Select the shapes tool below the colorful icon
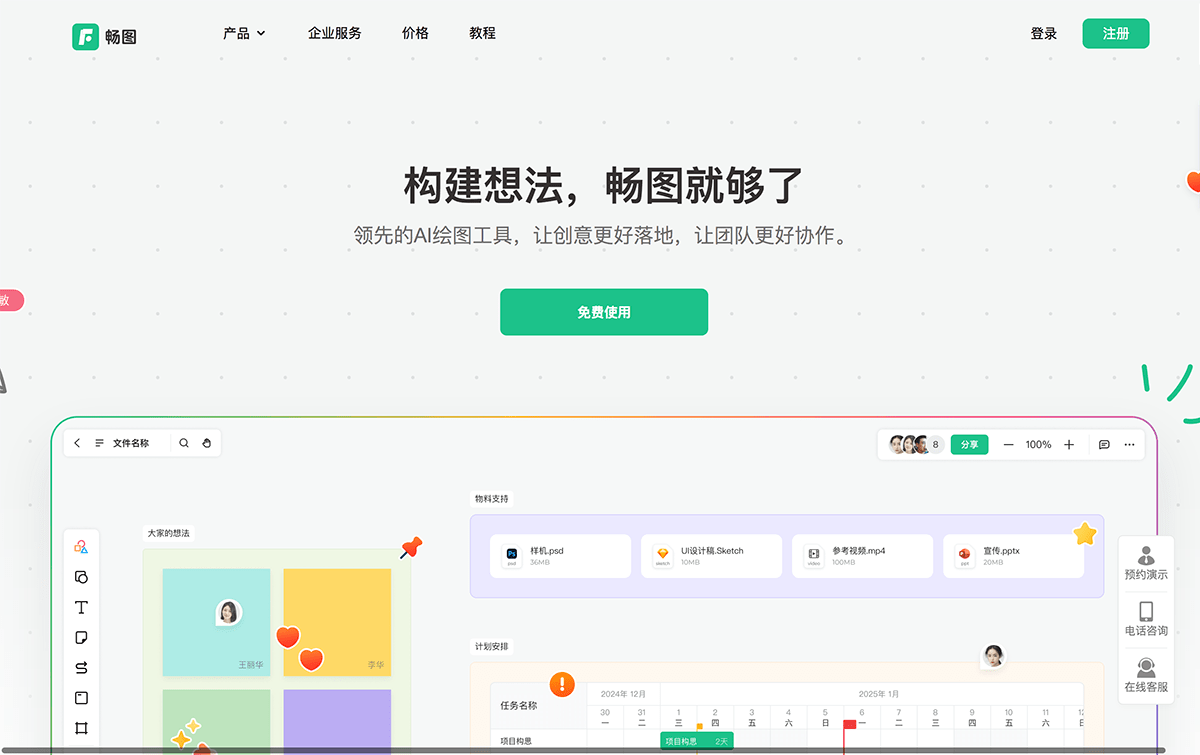The height and width of the screenshot is (755, 1200). [x=81, y=578]
